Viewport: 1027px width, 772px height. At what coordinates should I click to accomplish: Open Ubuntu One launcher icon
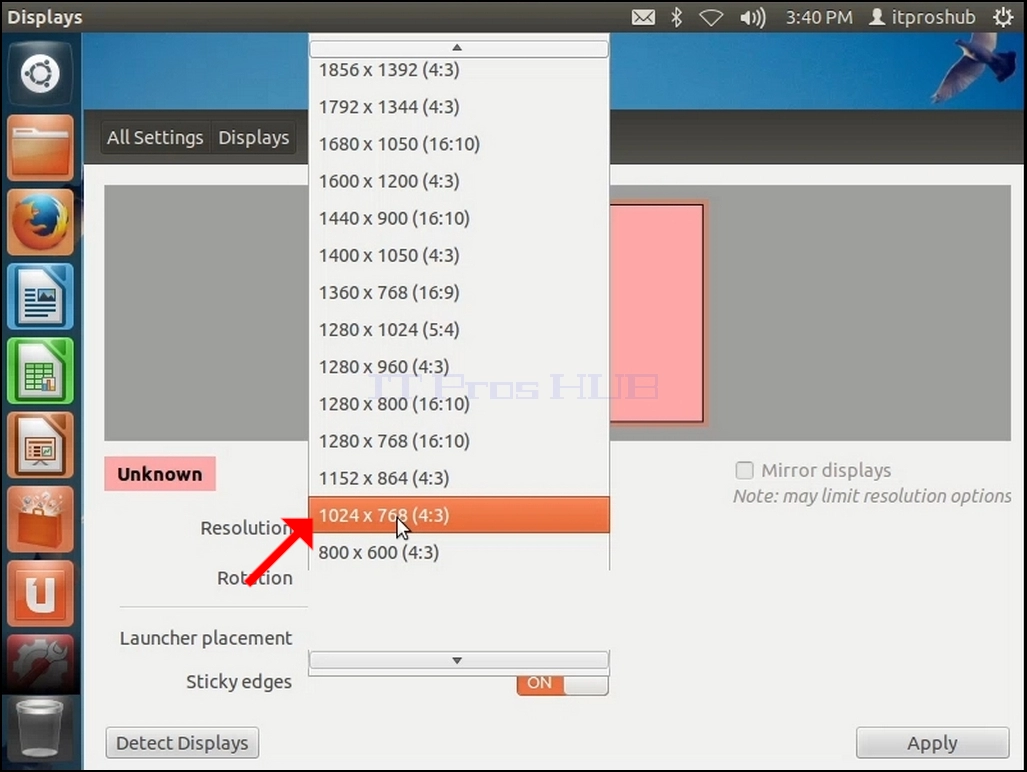(x=41, y=594)
